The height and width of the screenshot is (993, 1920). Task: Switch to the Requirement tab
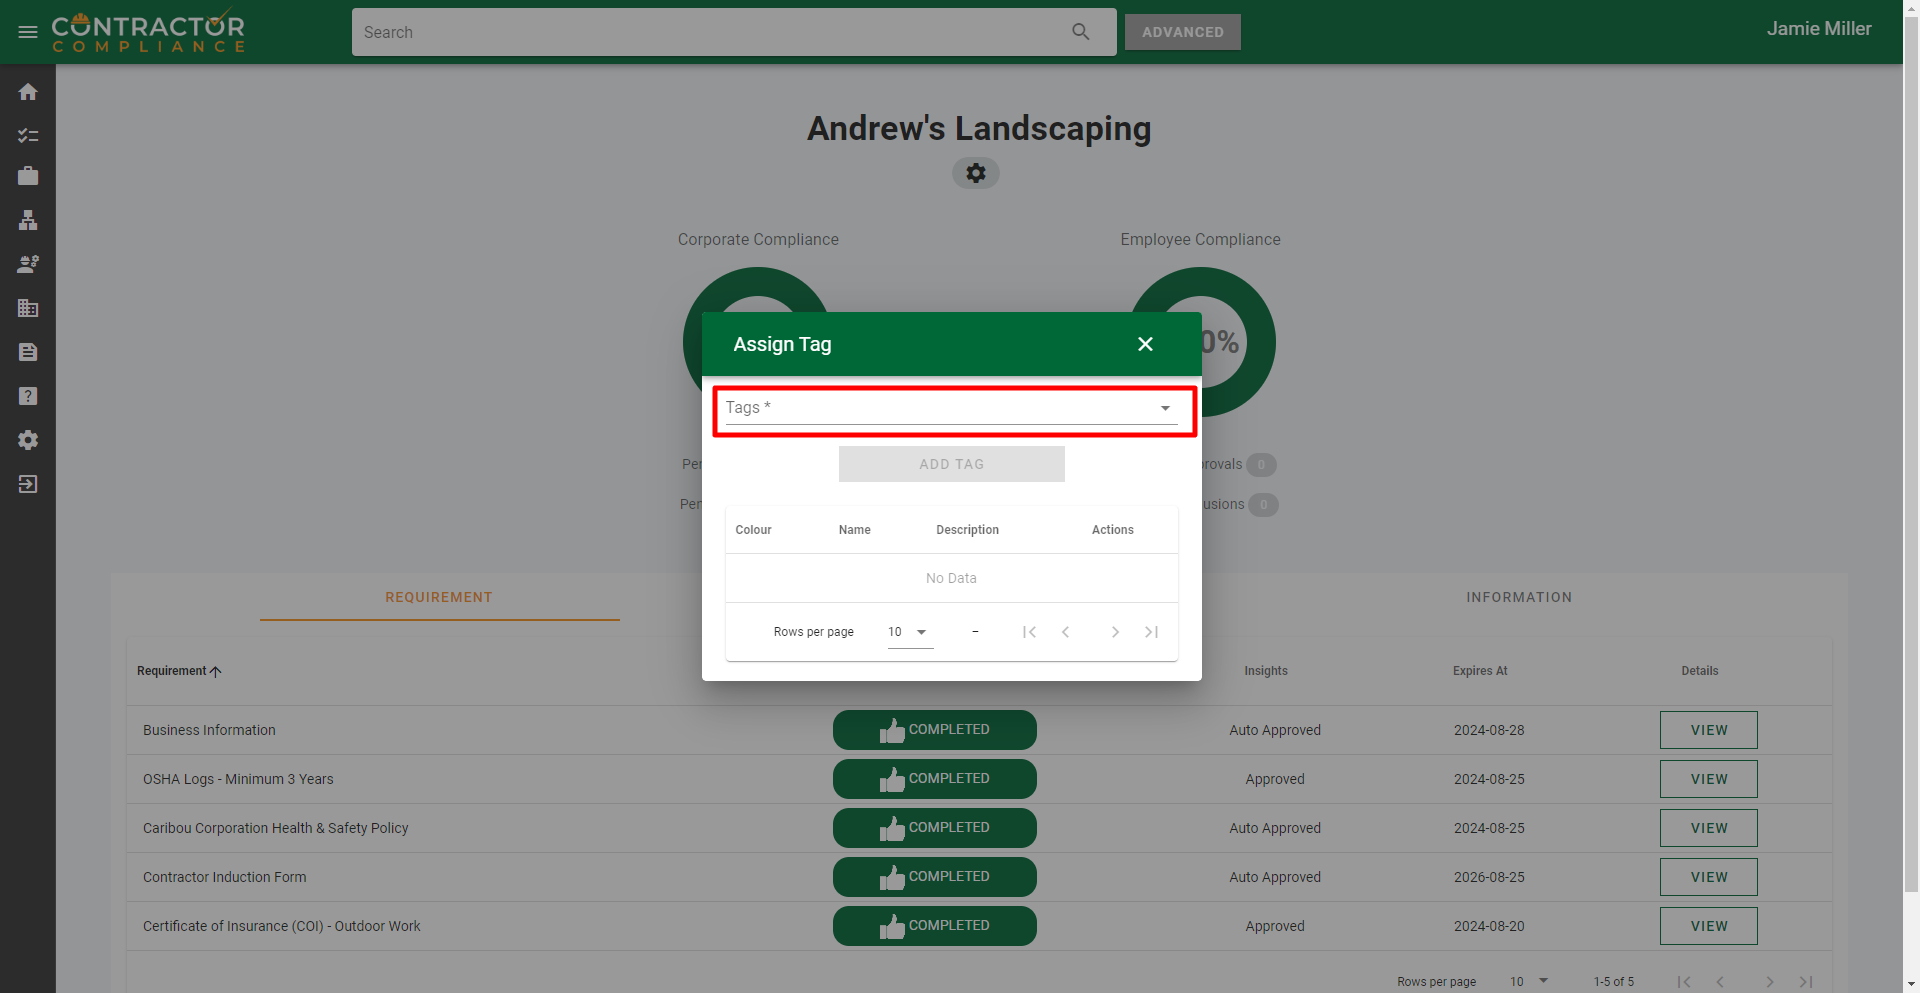(439, 597)
